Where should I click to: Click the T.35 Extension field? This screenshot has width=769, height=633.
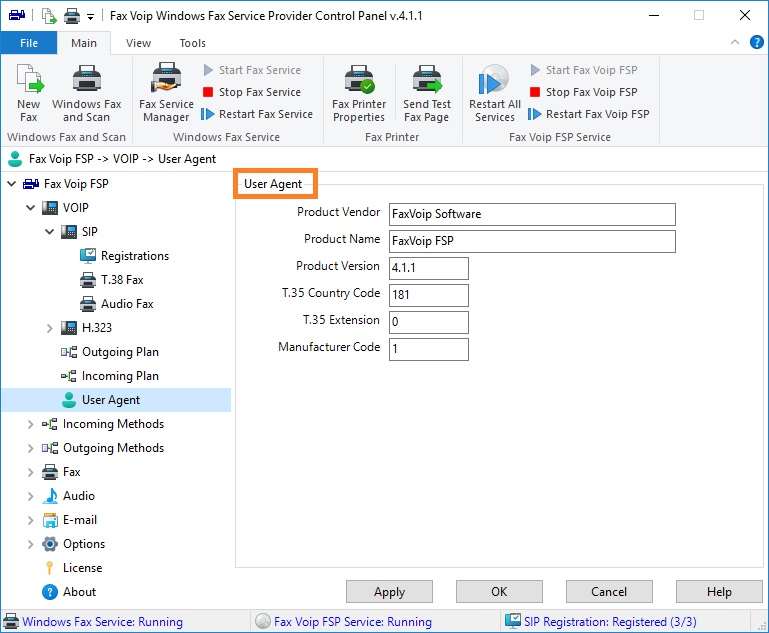429,322
